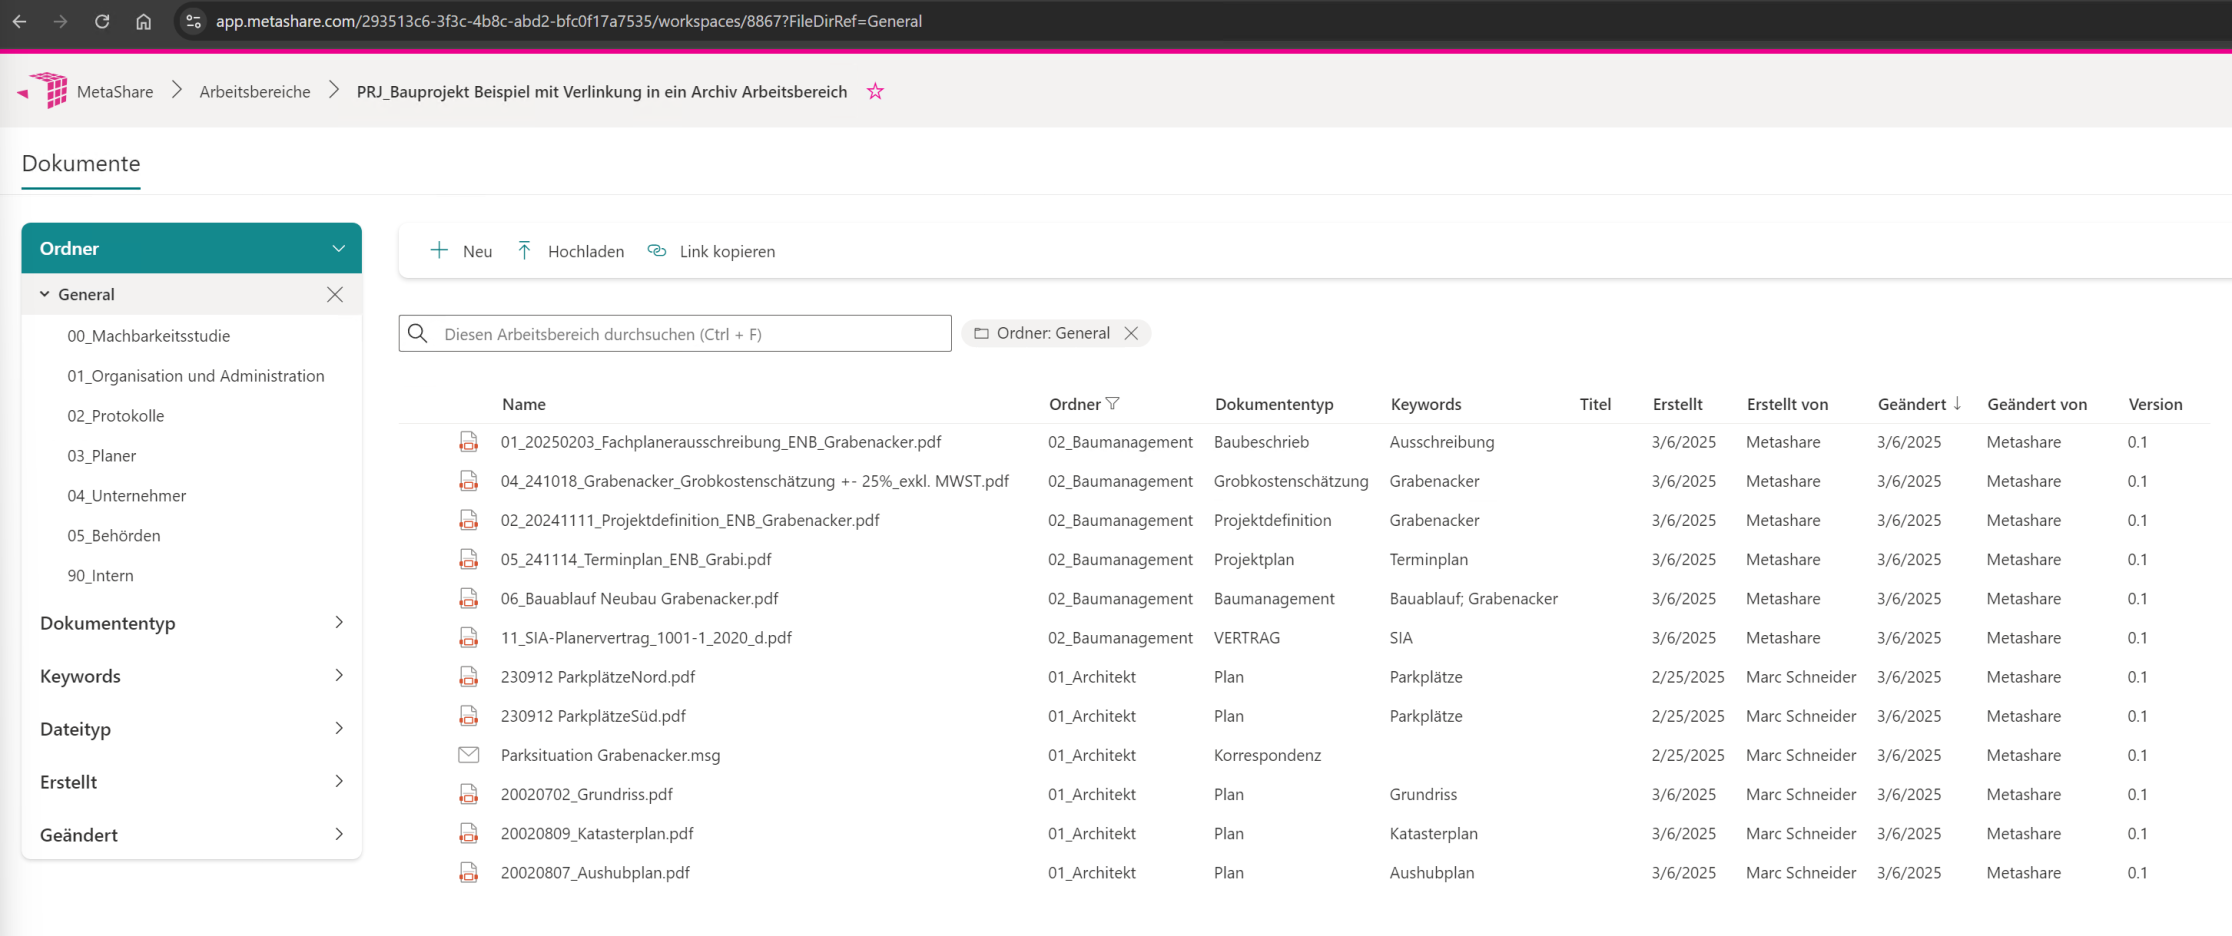The height and width of the screenshot is (936, 2232).
Task: Collapse the Ordner panel header
Action: 338,248
